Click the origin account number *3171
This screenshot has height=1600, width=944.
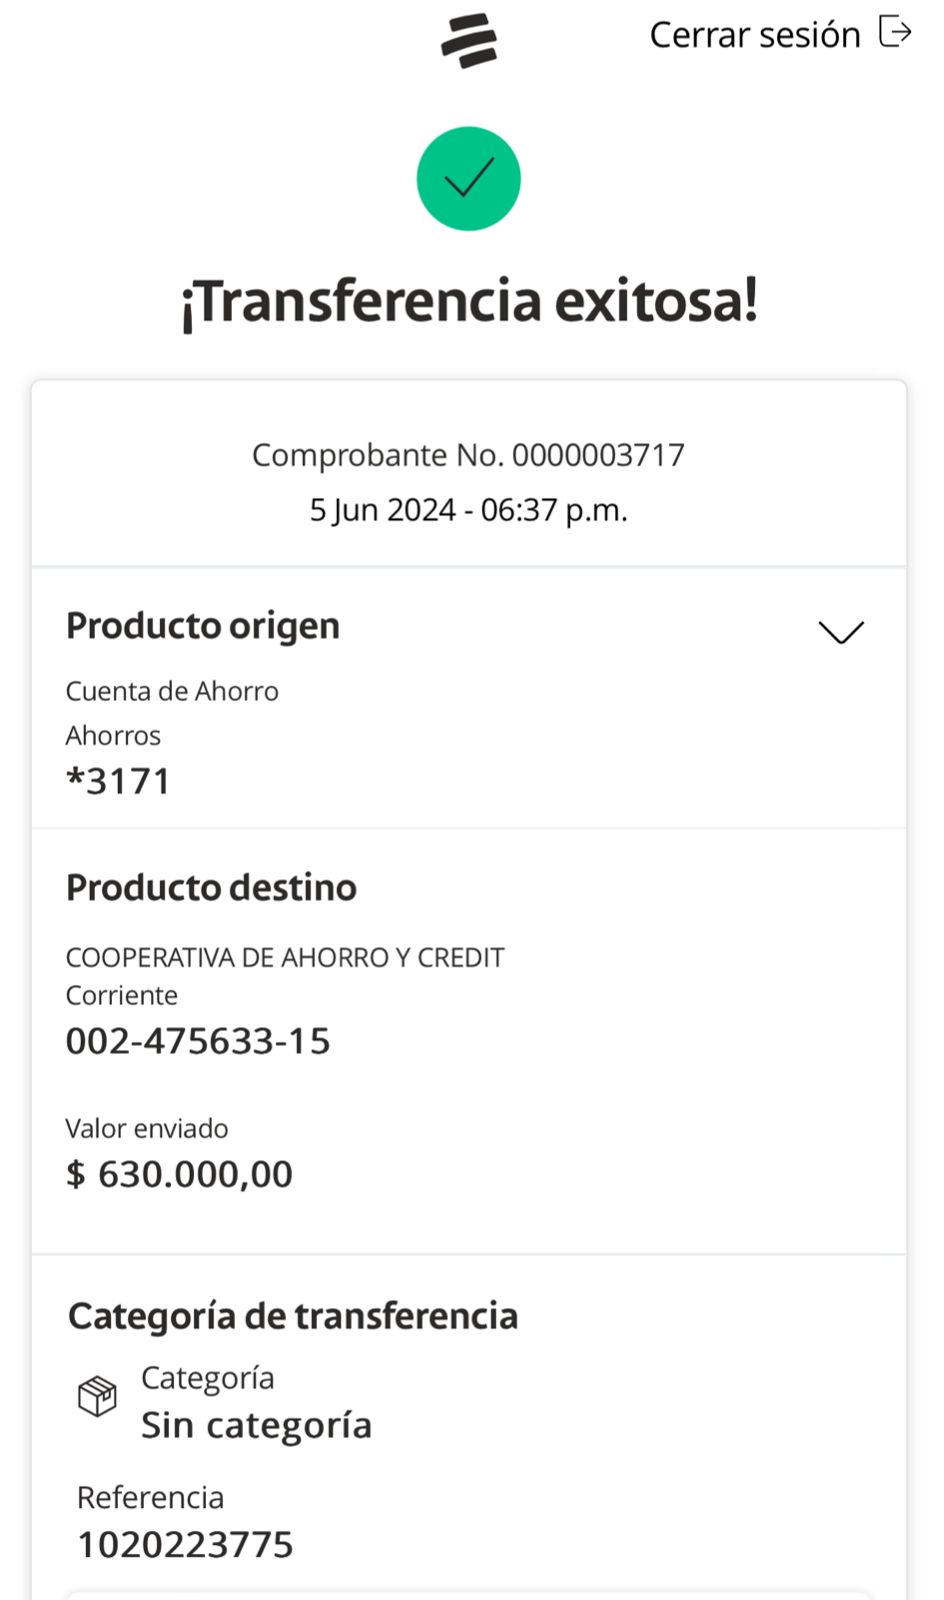(x=118, y=781)
